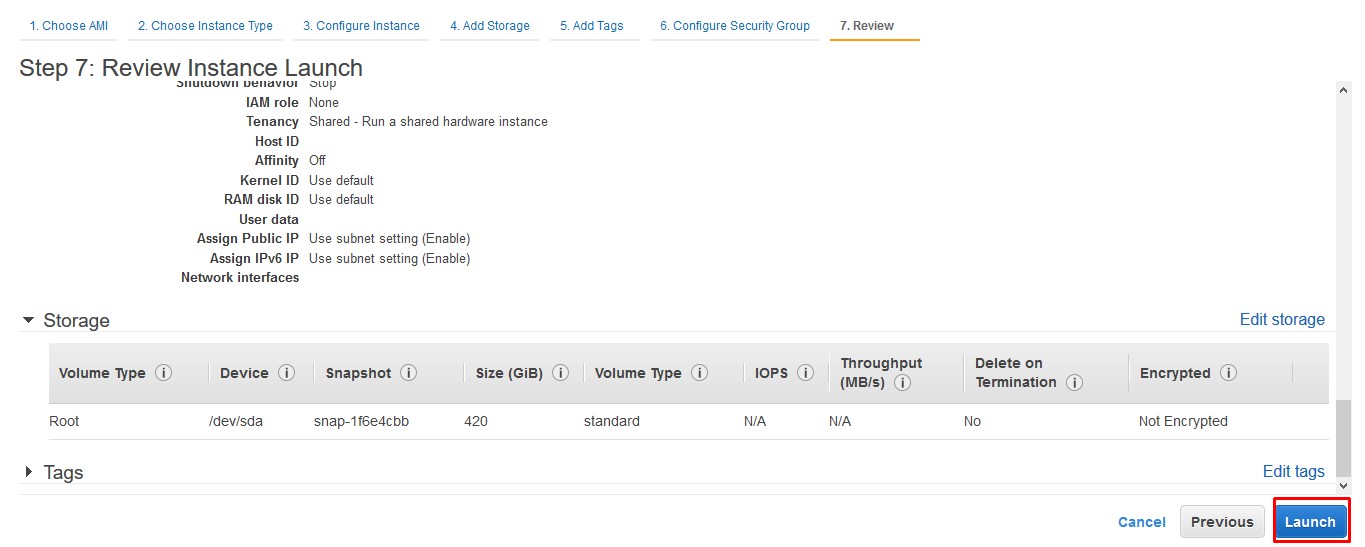The width and height of the screenshot is (1365, 547).
Task: Open the Edit storage link
Action: tap(1282, 320)
